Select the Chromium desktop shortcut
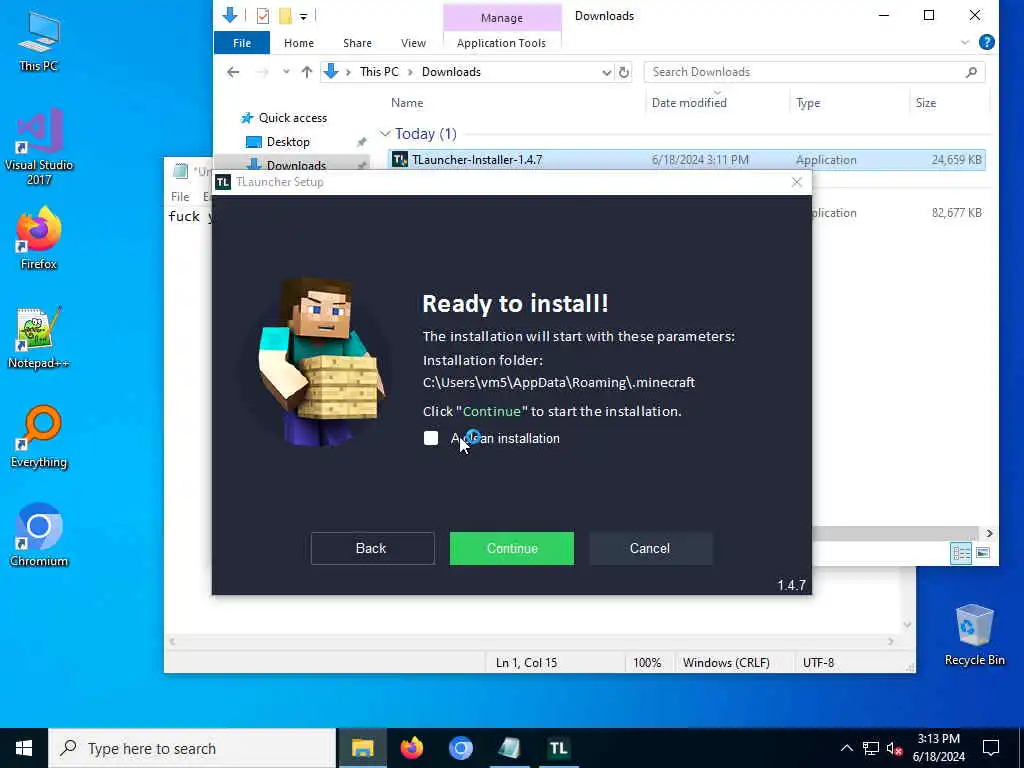 click(x=39, y=536)
